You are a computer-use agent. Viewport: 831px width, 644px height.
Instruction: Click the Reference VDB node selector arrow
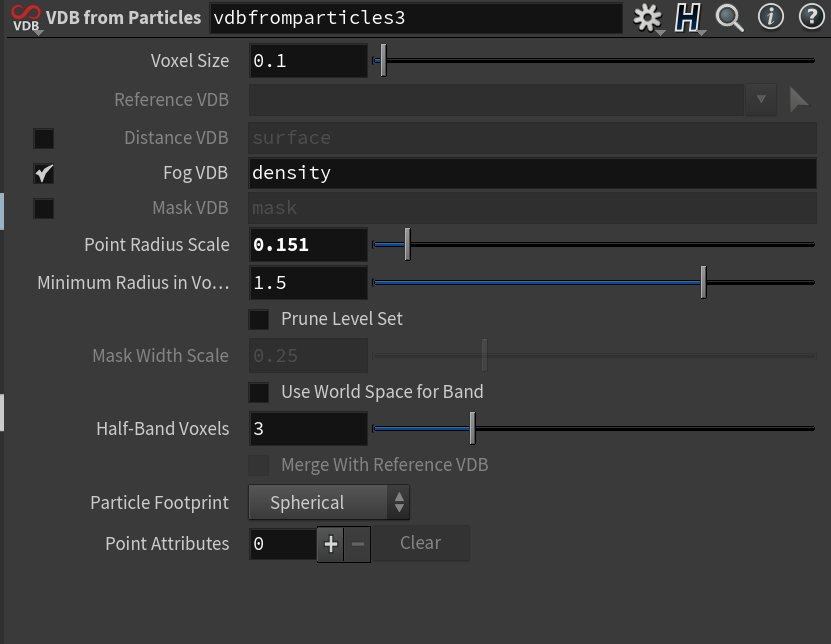tap(799, 100)
